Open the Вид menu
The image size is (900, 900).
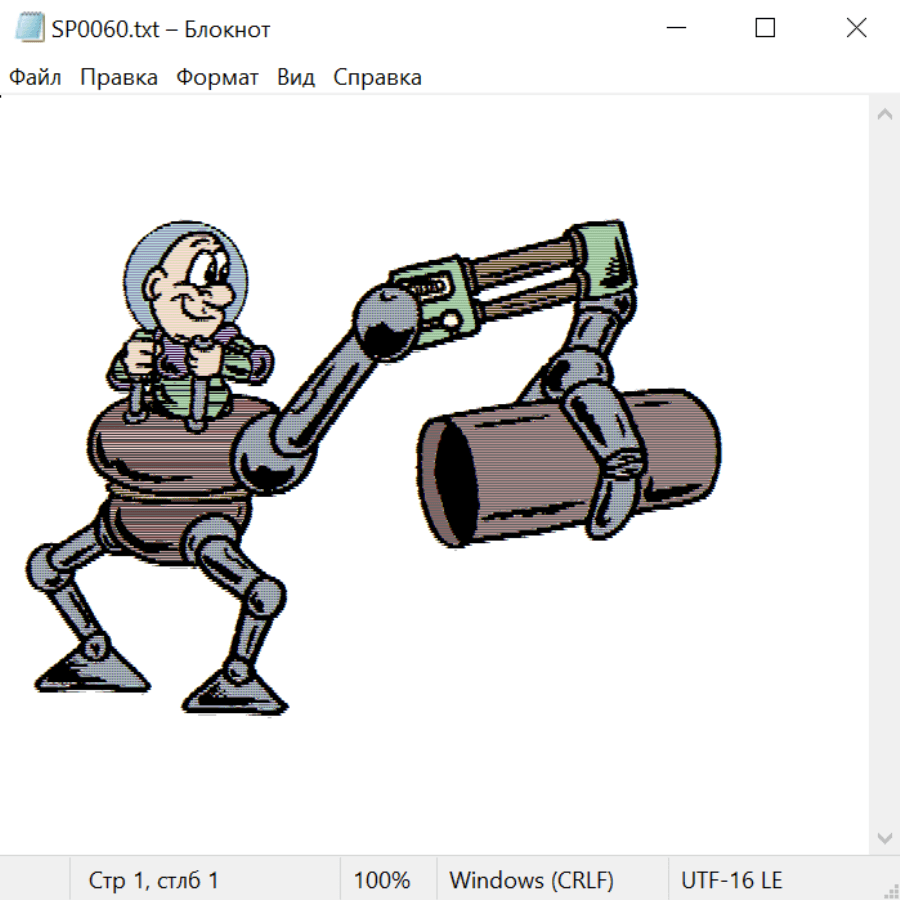(295, 78)
